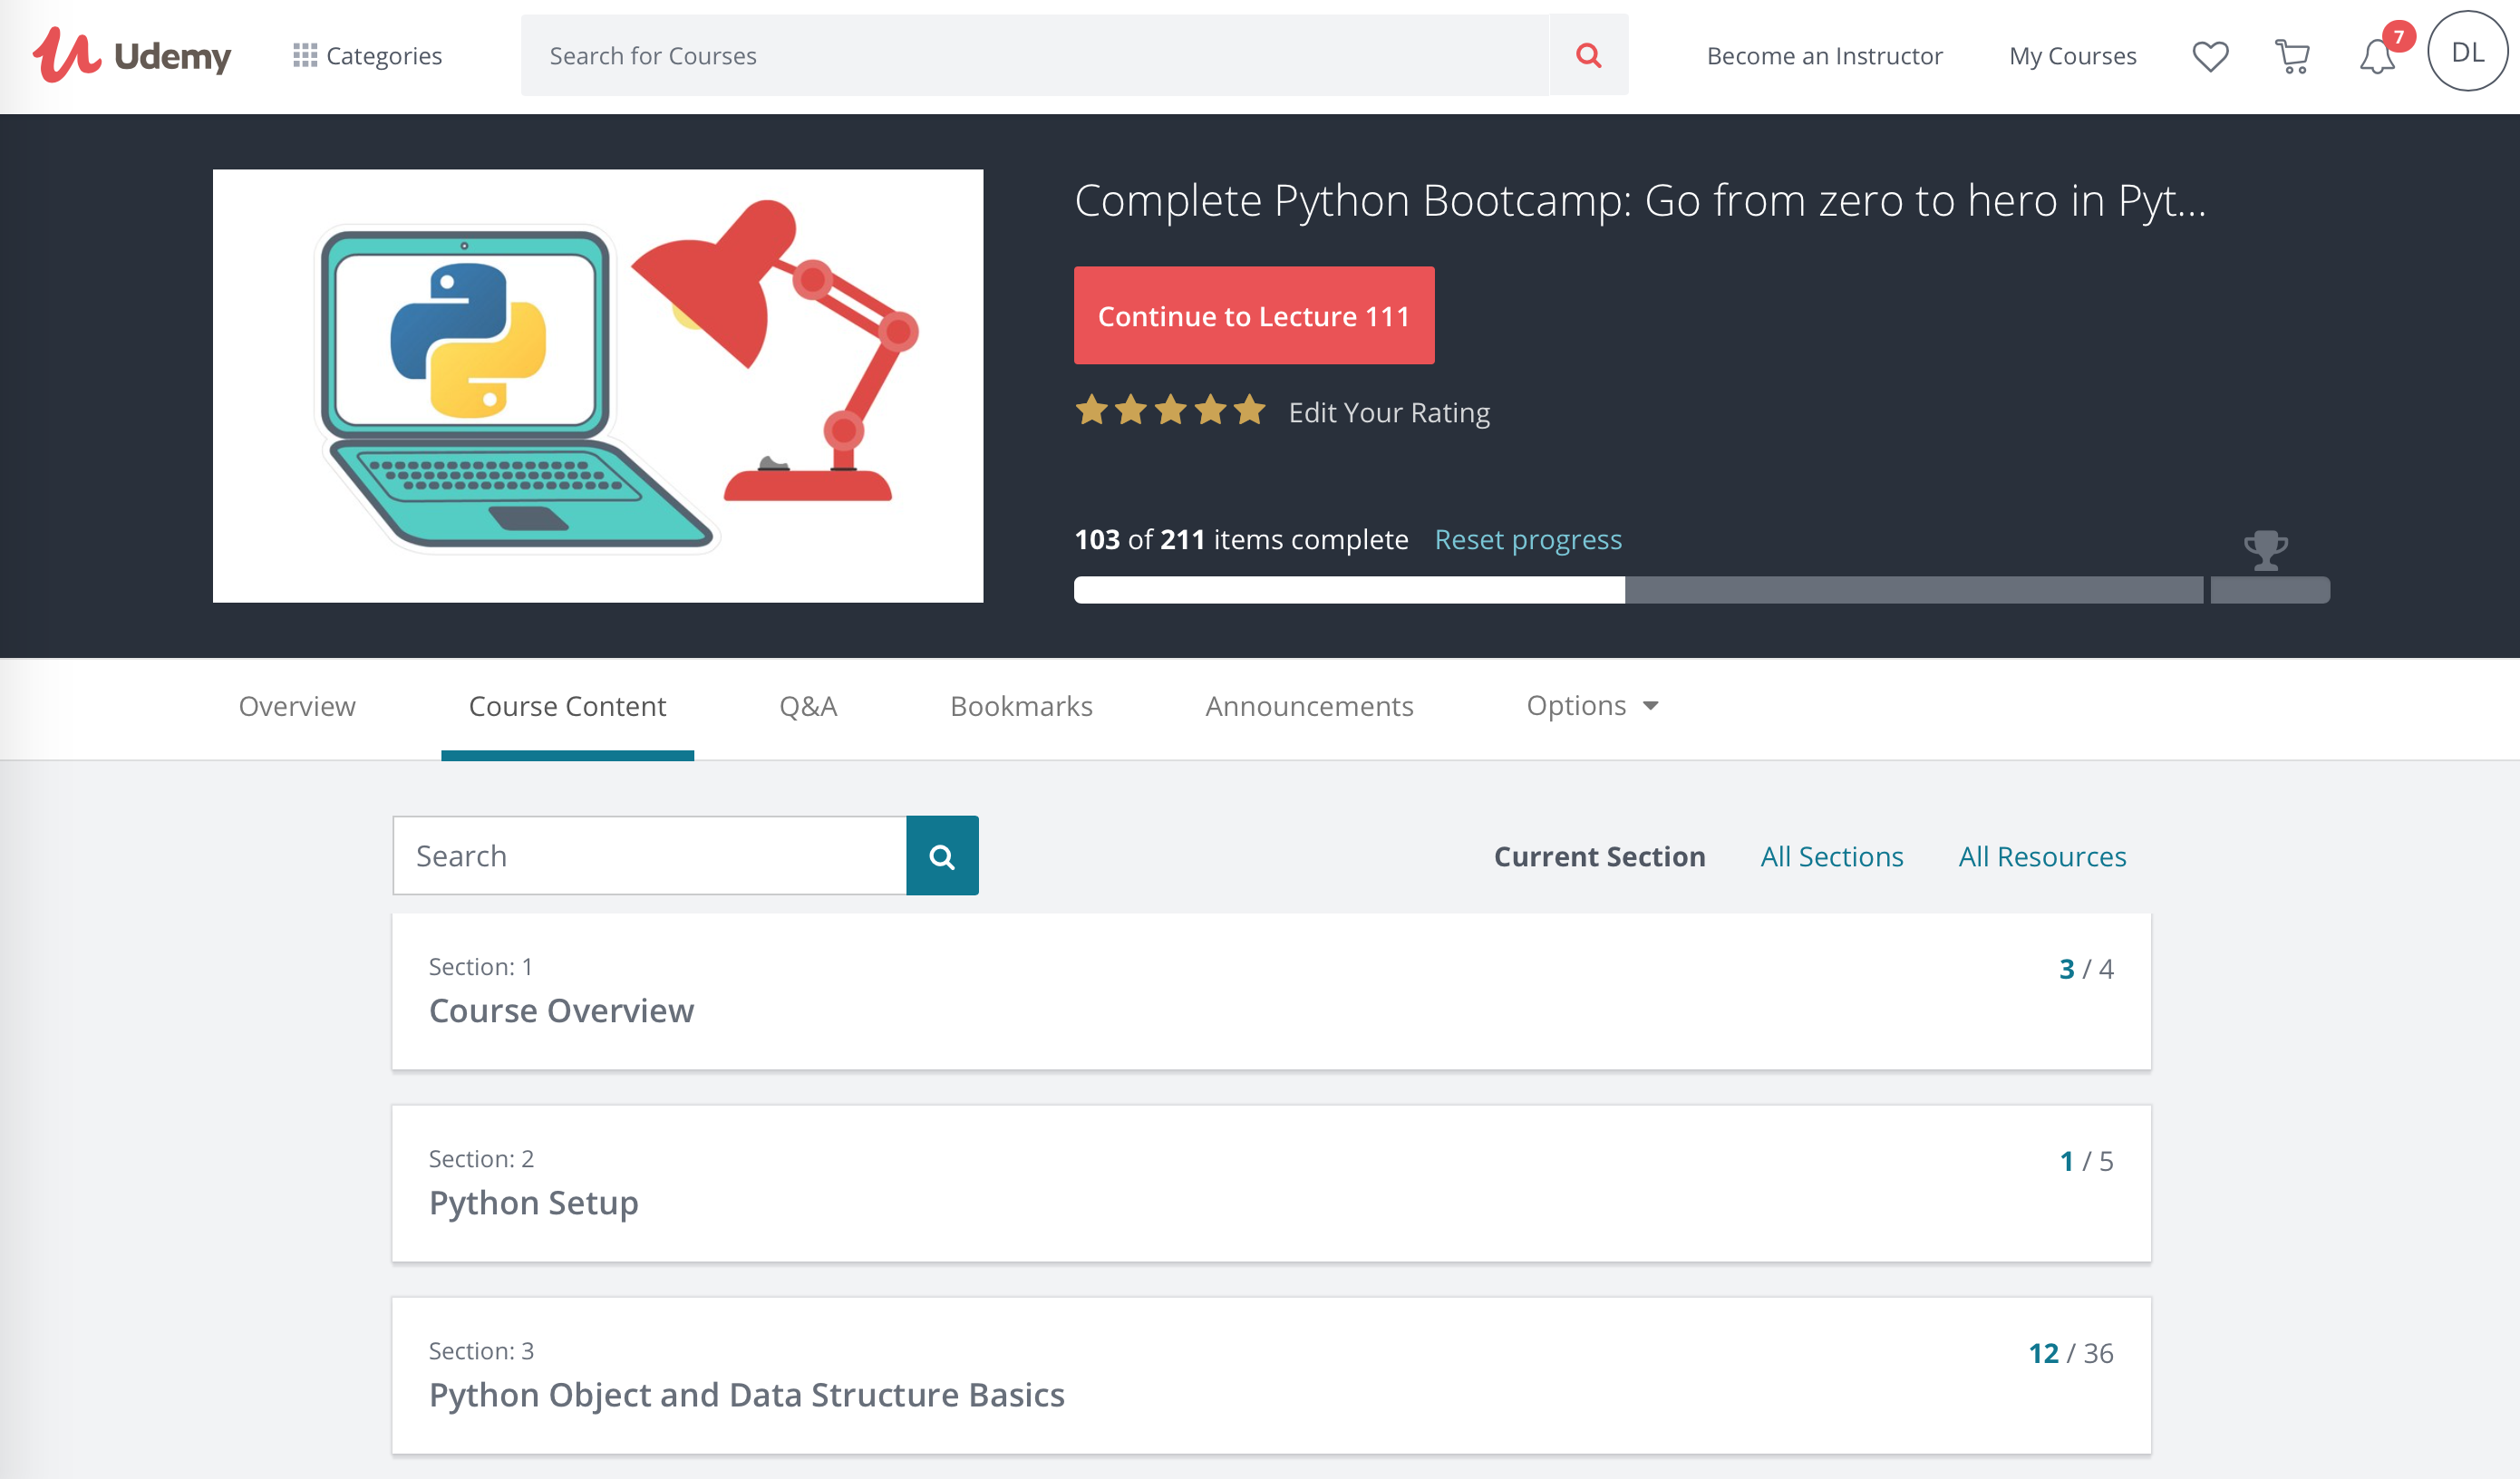The height and width of the screenshot is (1479, 2520).
Task: Click Edit Your Rating
Action: (x=1388, y=412)
